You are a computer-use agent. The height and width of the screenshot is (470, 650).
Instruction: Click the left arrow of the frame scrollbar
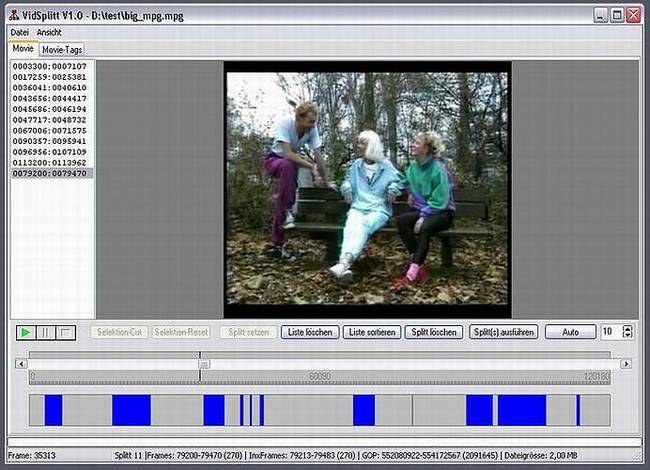point(22,364)
